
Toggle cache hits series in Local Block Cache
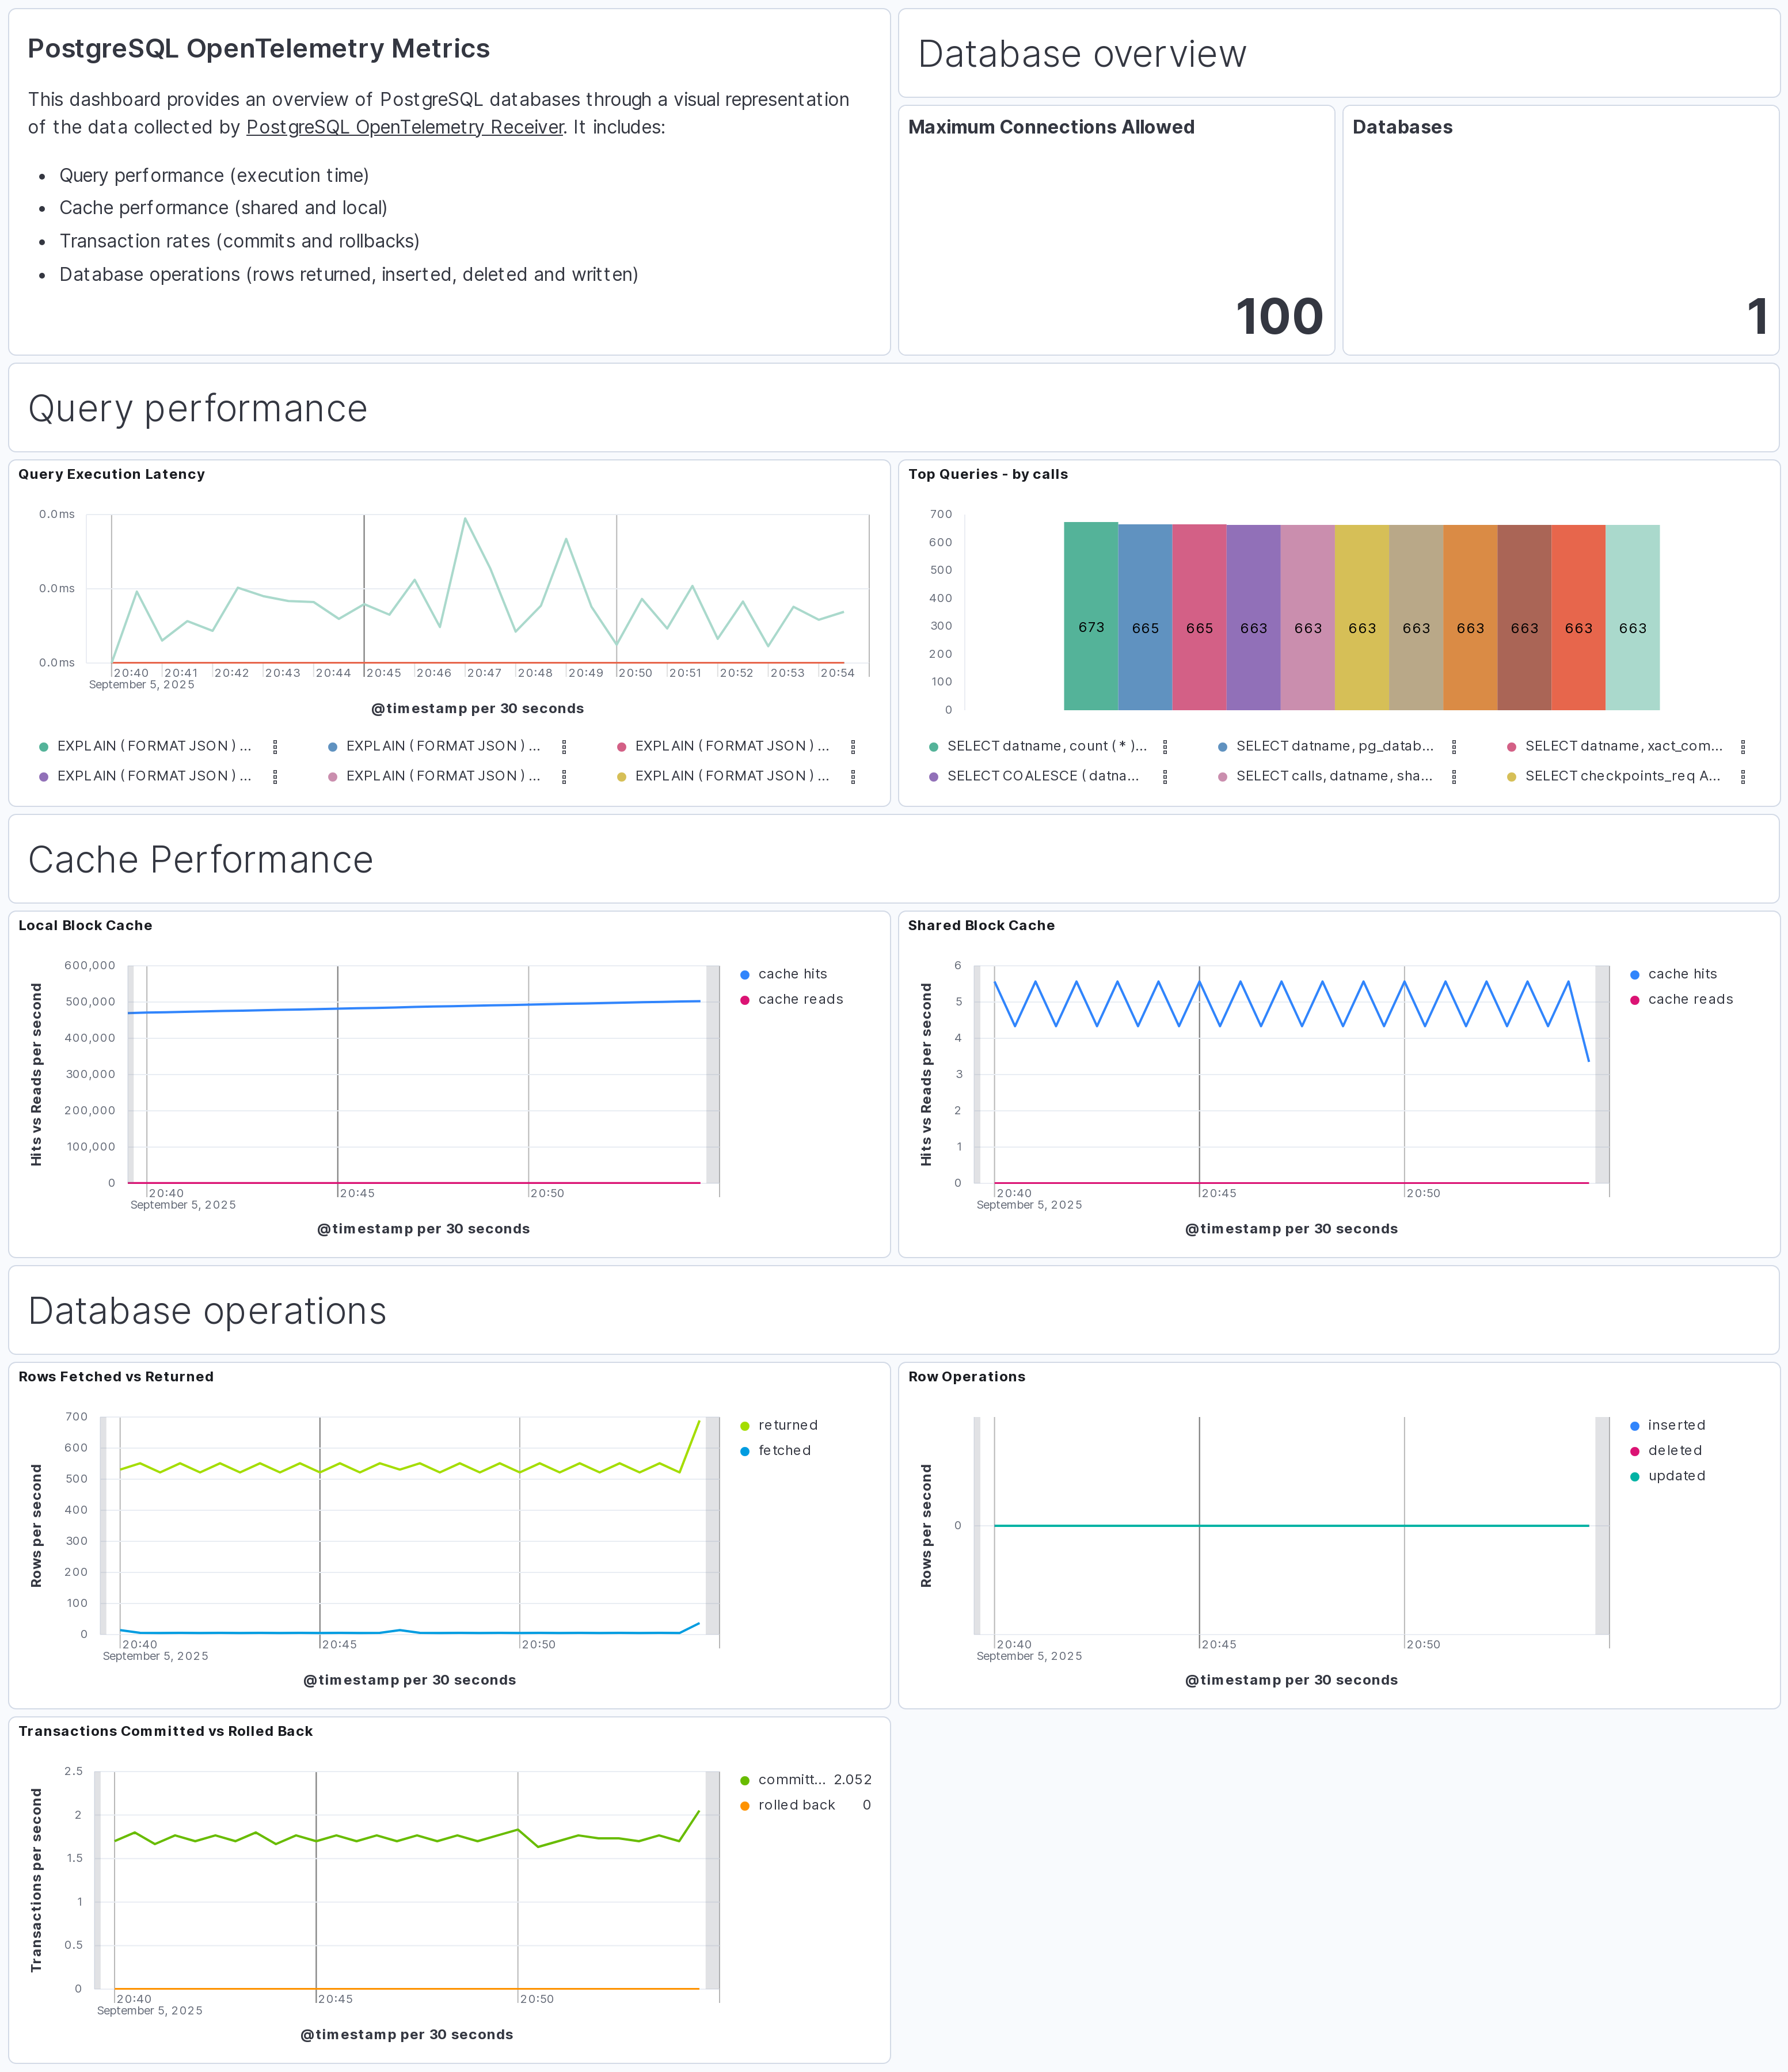[x=790, y=973]
